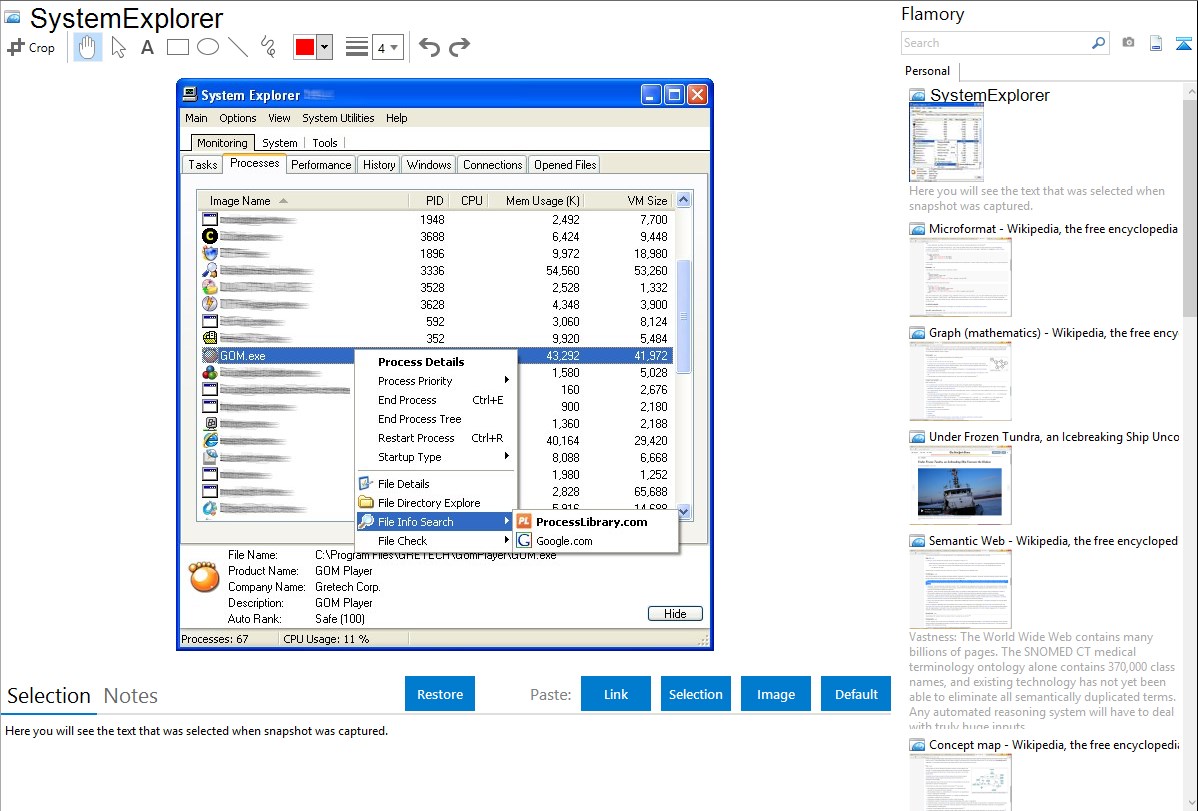Screen dimensions: 1198x811
Task: Expand the File Info Search submenu
Action: [x=436, y=521]
